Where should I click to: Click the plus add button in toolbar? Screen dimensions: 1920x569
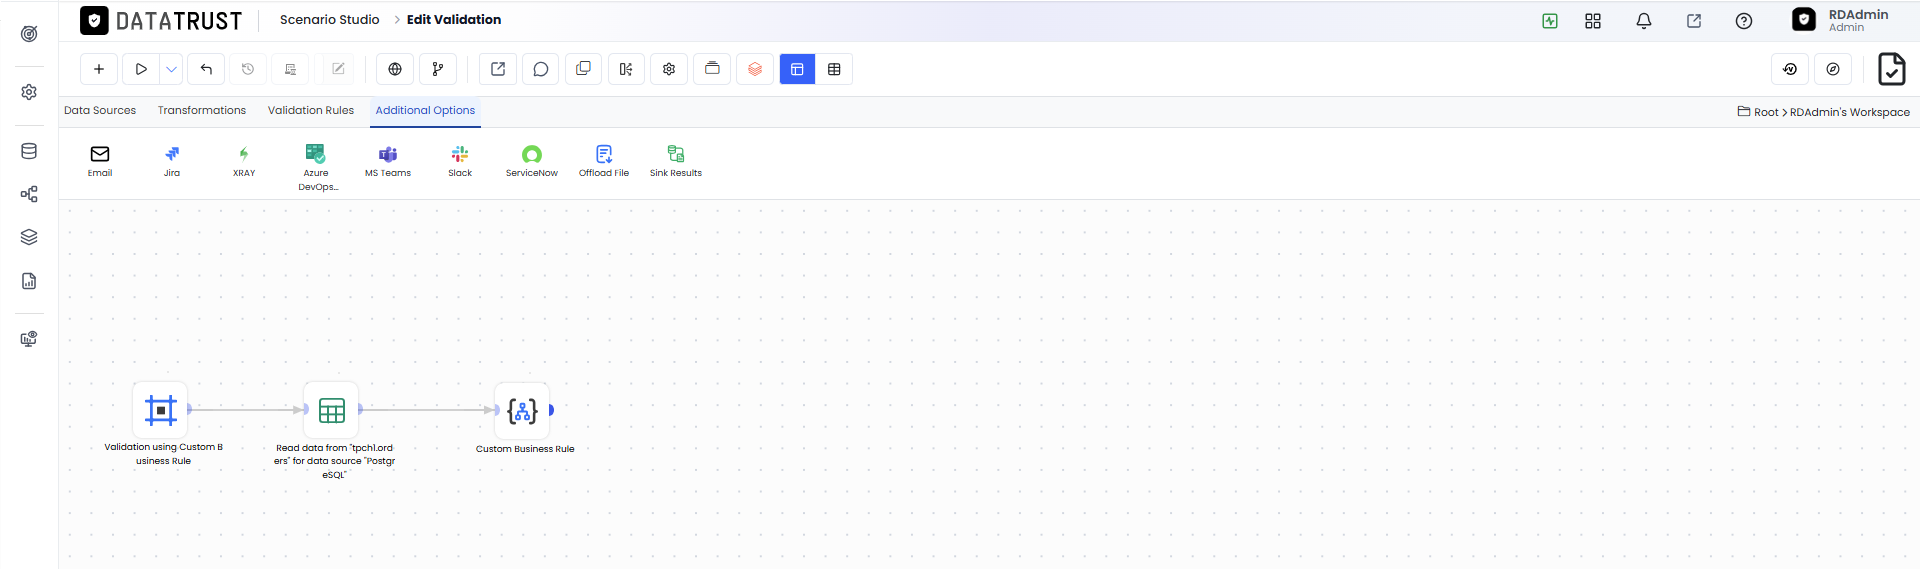click(x=99, y=69)
